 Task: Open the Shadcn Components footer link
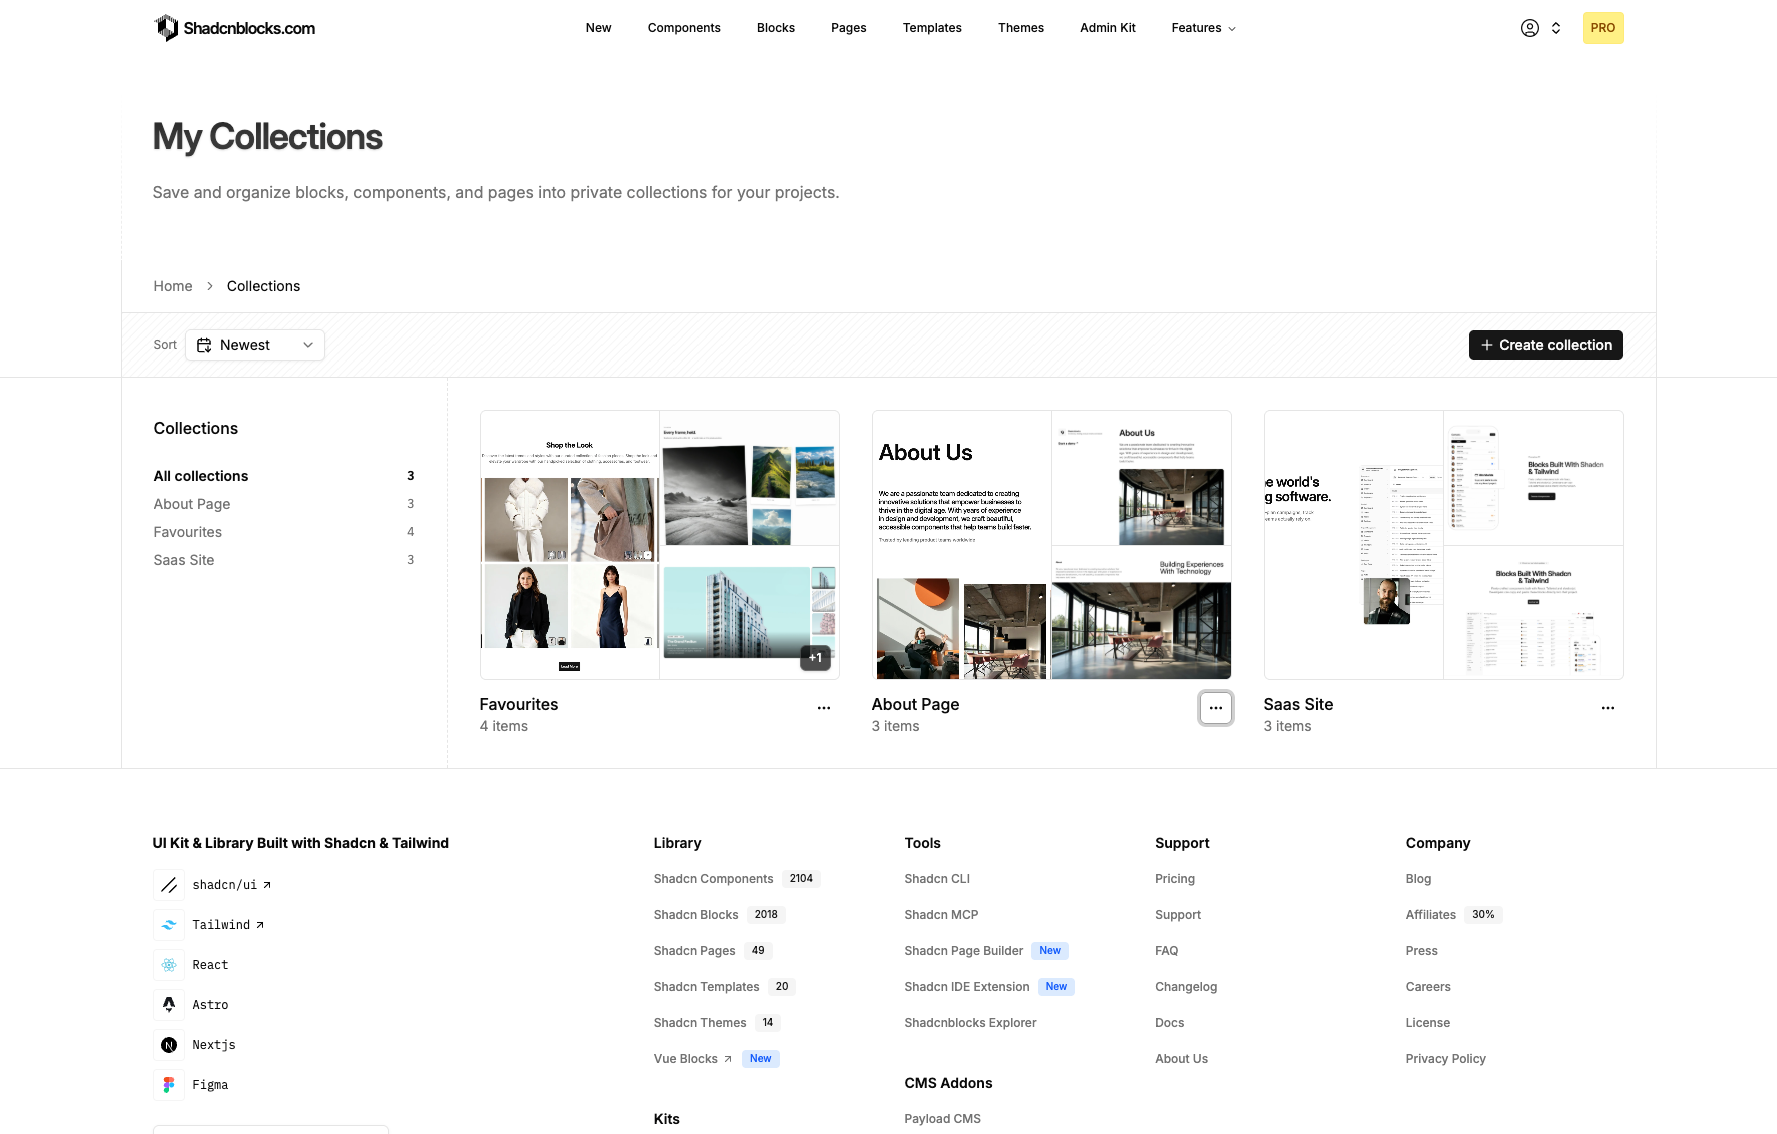(x=714, y=879)
